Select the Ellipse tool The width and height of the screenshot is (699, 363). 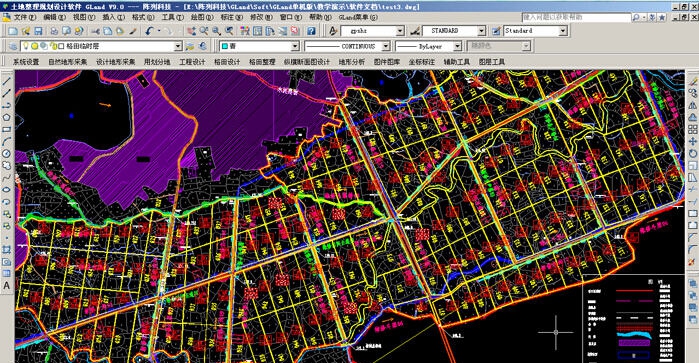click(x=7, y=190)
